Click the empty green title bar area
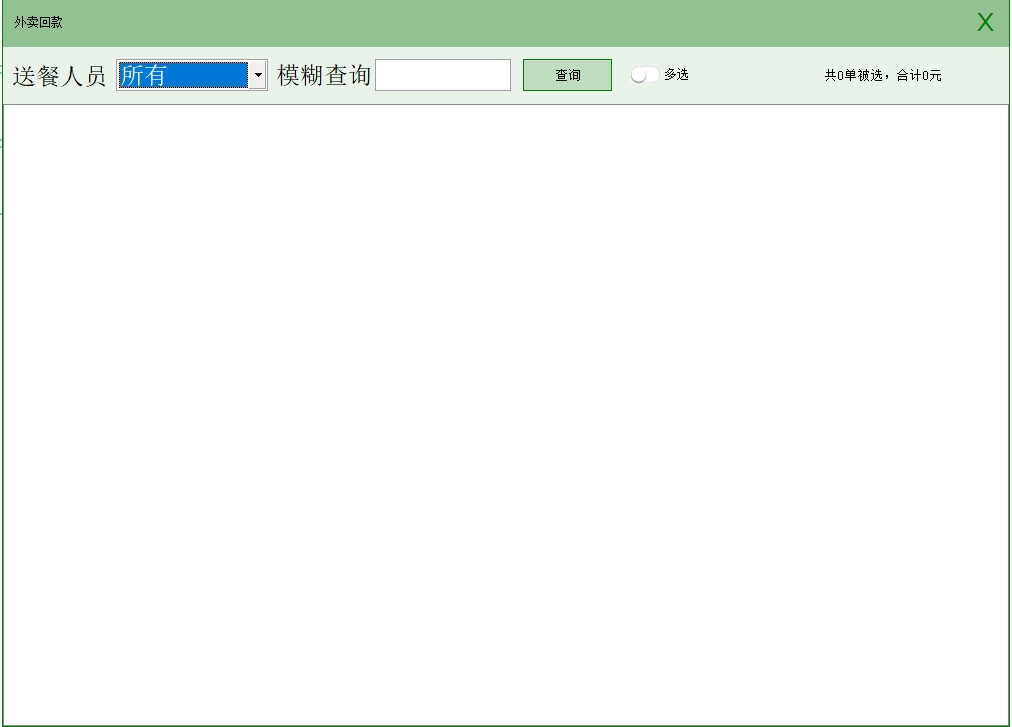Screen dimensions: 1012x727 500,22
